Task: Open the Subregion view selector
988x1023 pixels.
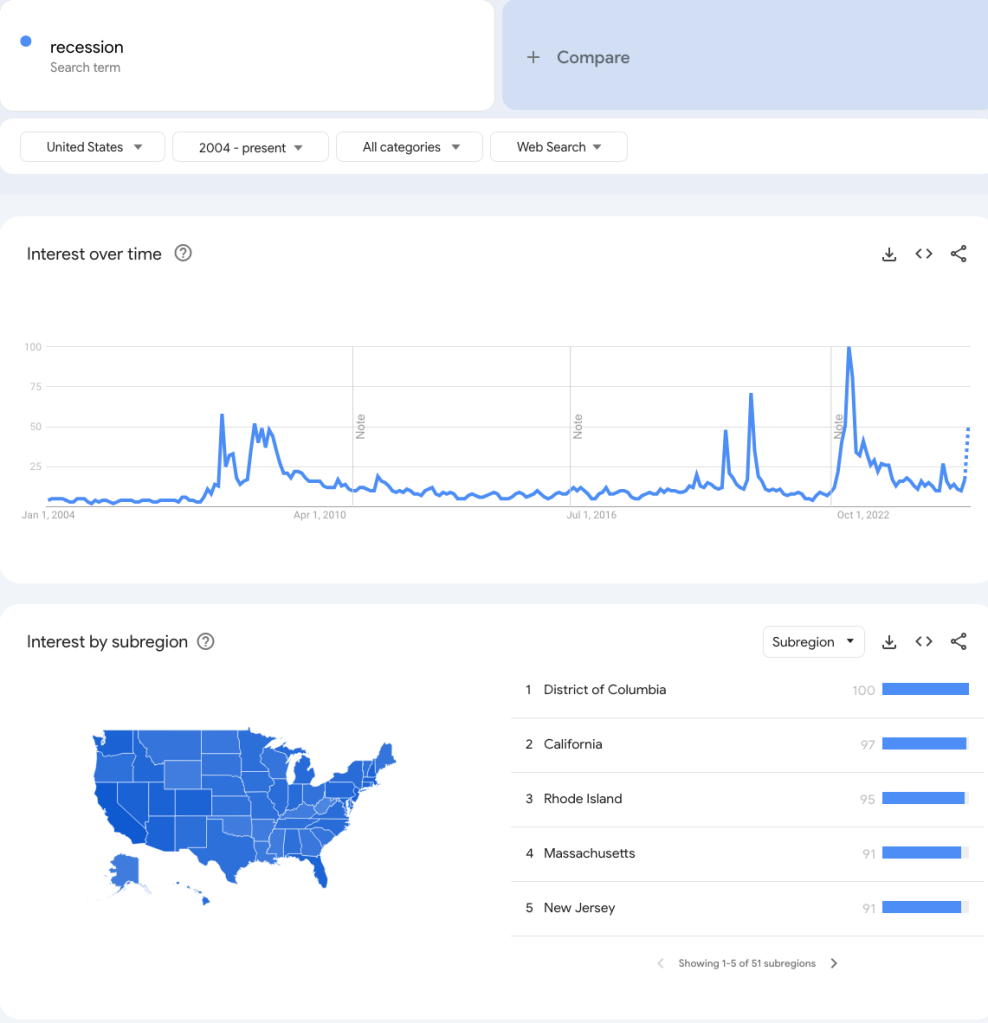Action: (813, 642)
